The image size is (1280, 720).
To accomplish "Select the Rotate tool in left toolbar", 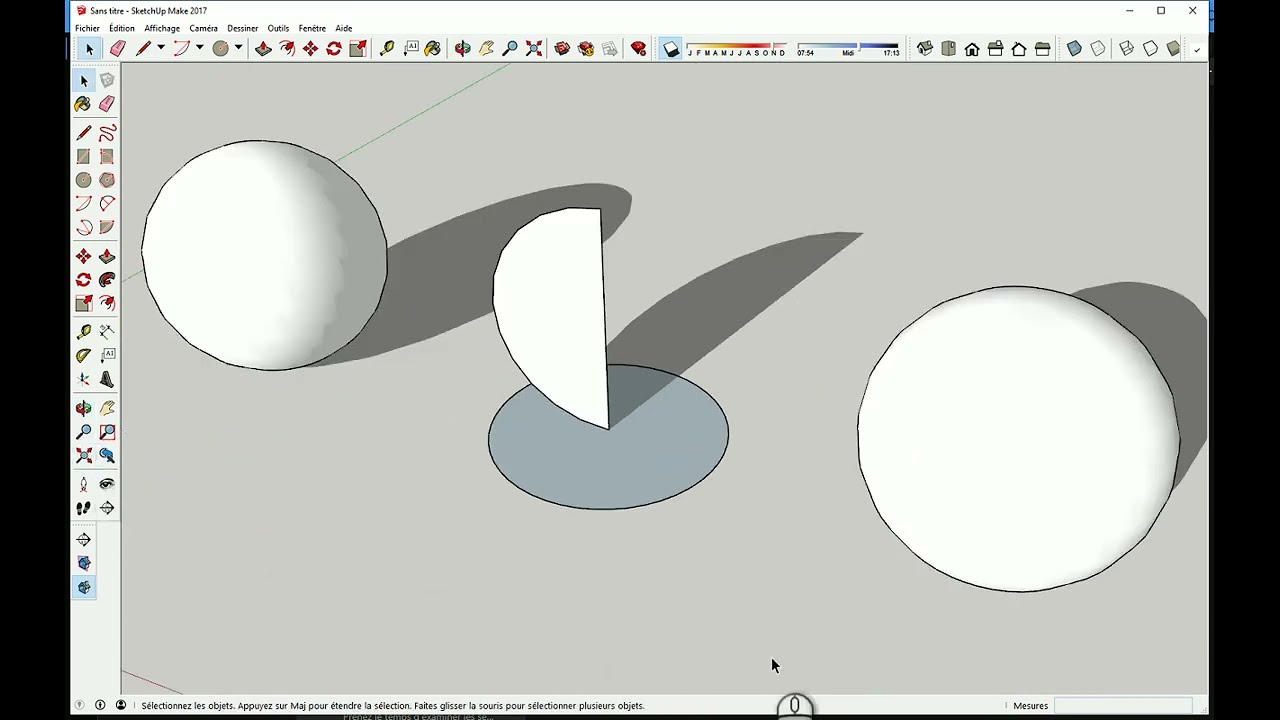I will click(x=83, y=280).
